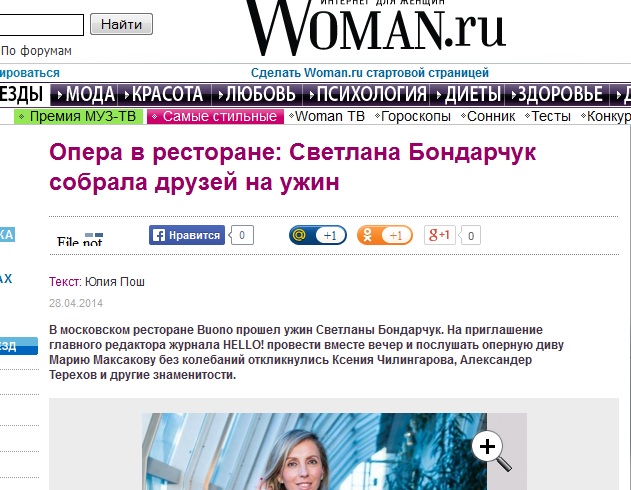Click the Светлана Бондарчук article photo
This screenshot has width=631, height=490.
(314, 451)
